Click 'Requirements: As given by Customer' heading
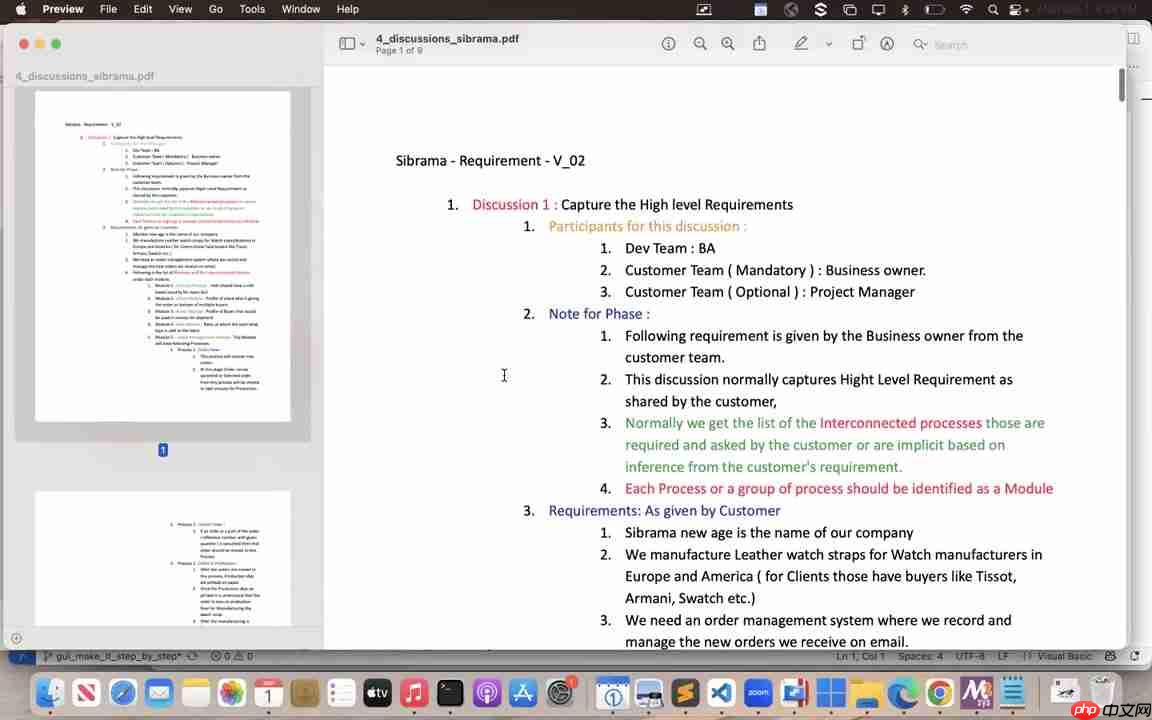 coord(664,511)
